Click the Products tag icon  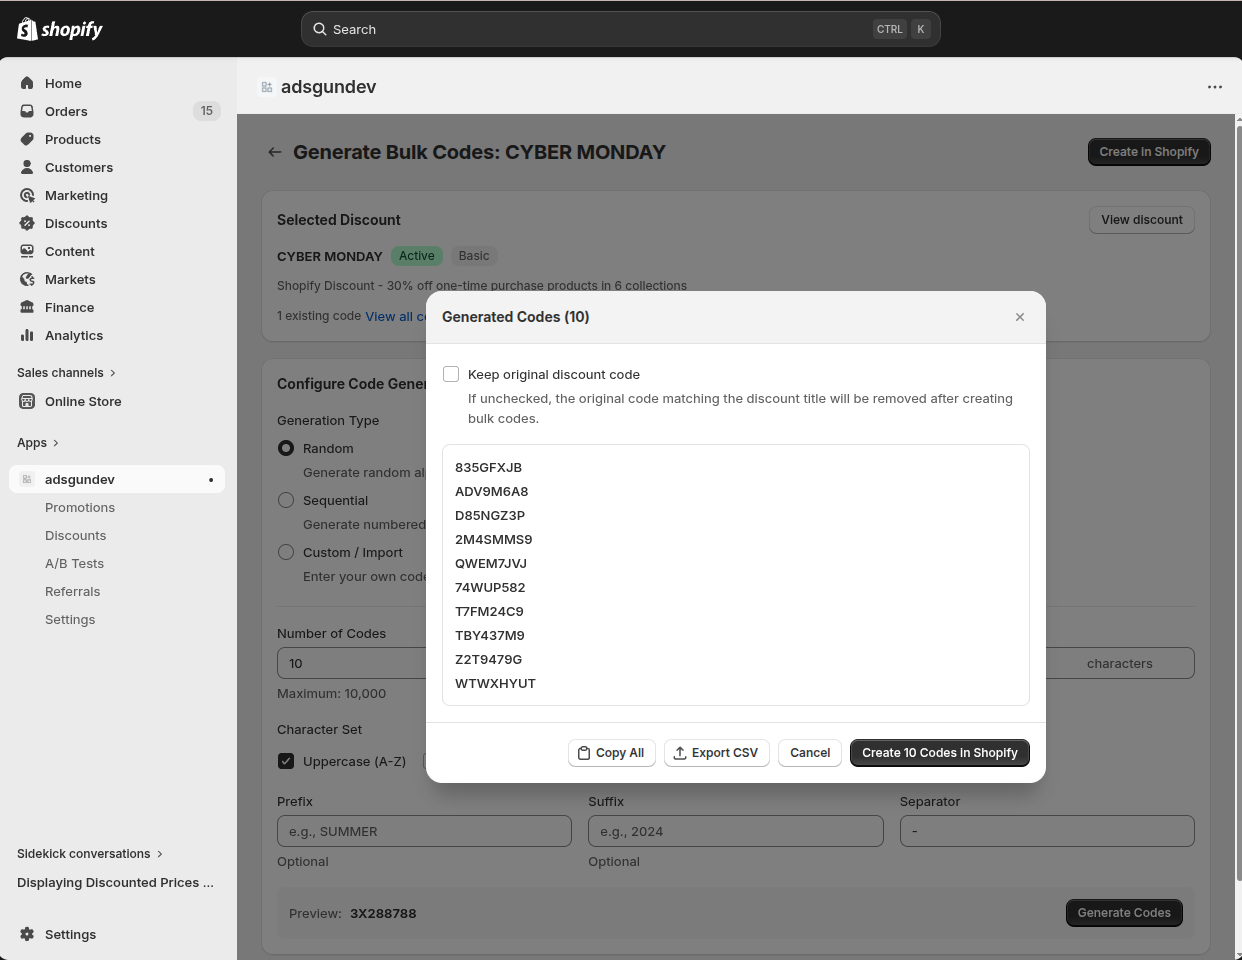tap(27, 139)
